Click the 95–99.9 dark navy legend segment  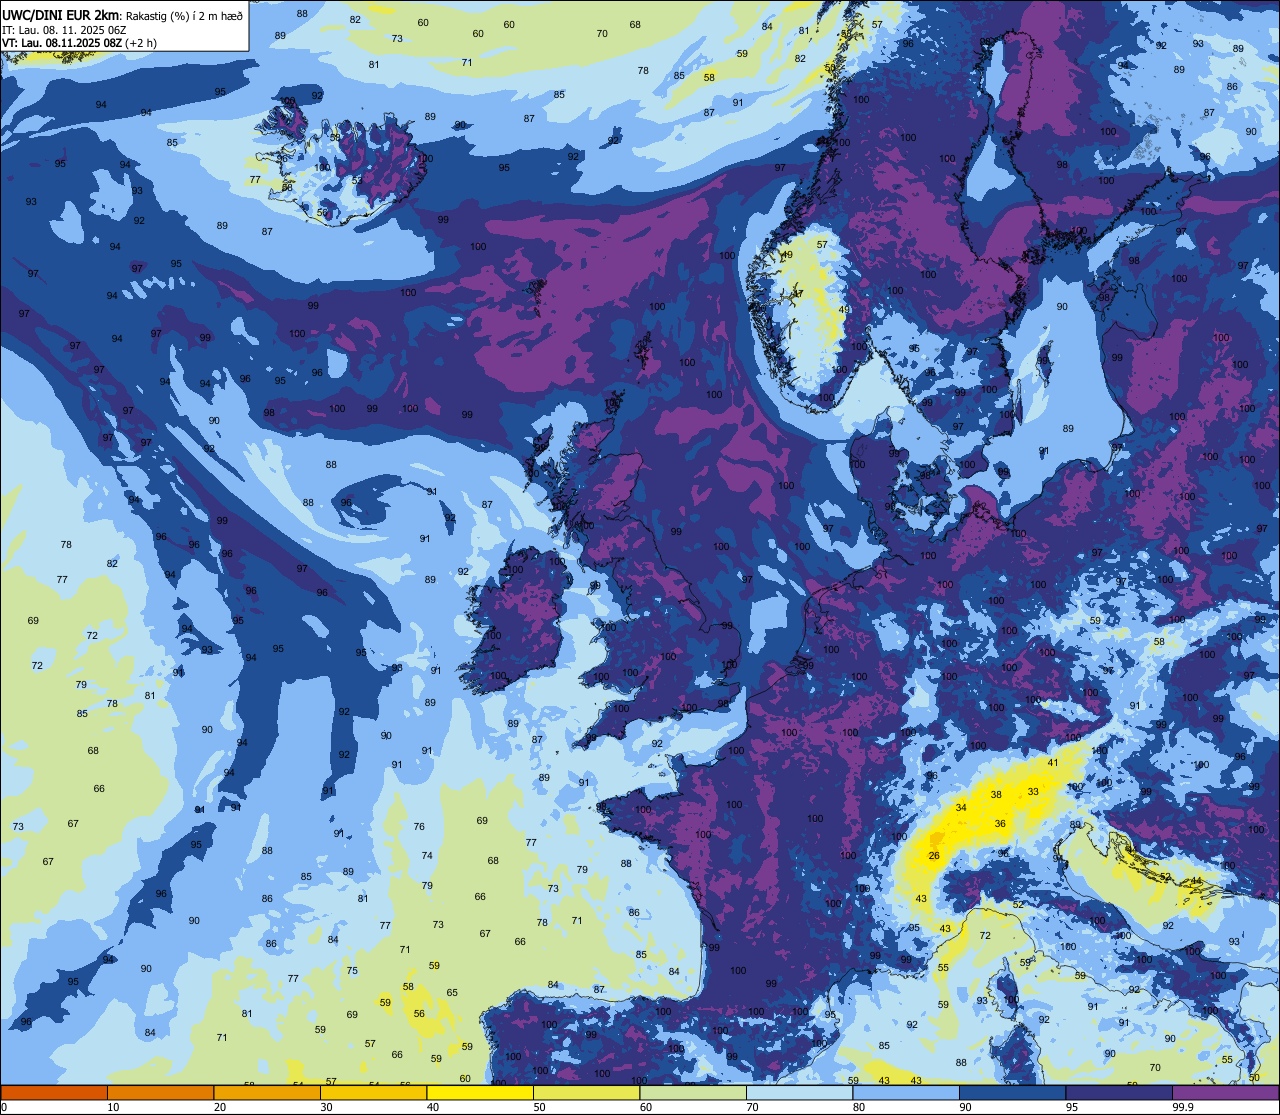tap(1119, 1092)
